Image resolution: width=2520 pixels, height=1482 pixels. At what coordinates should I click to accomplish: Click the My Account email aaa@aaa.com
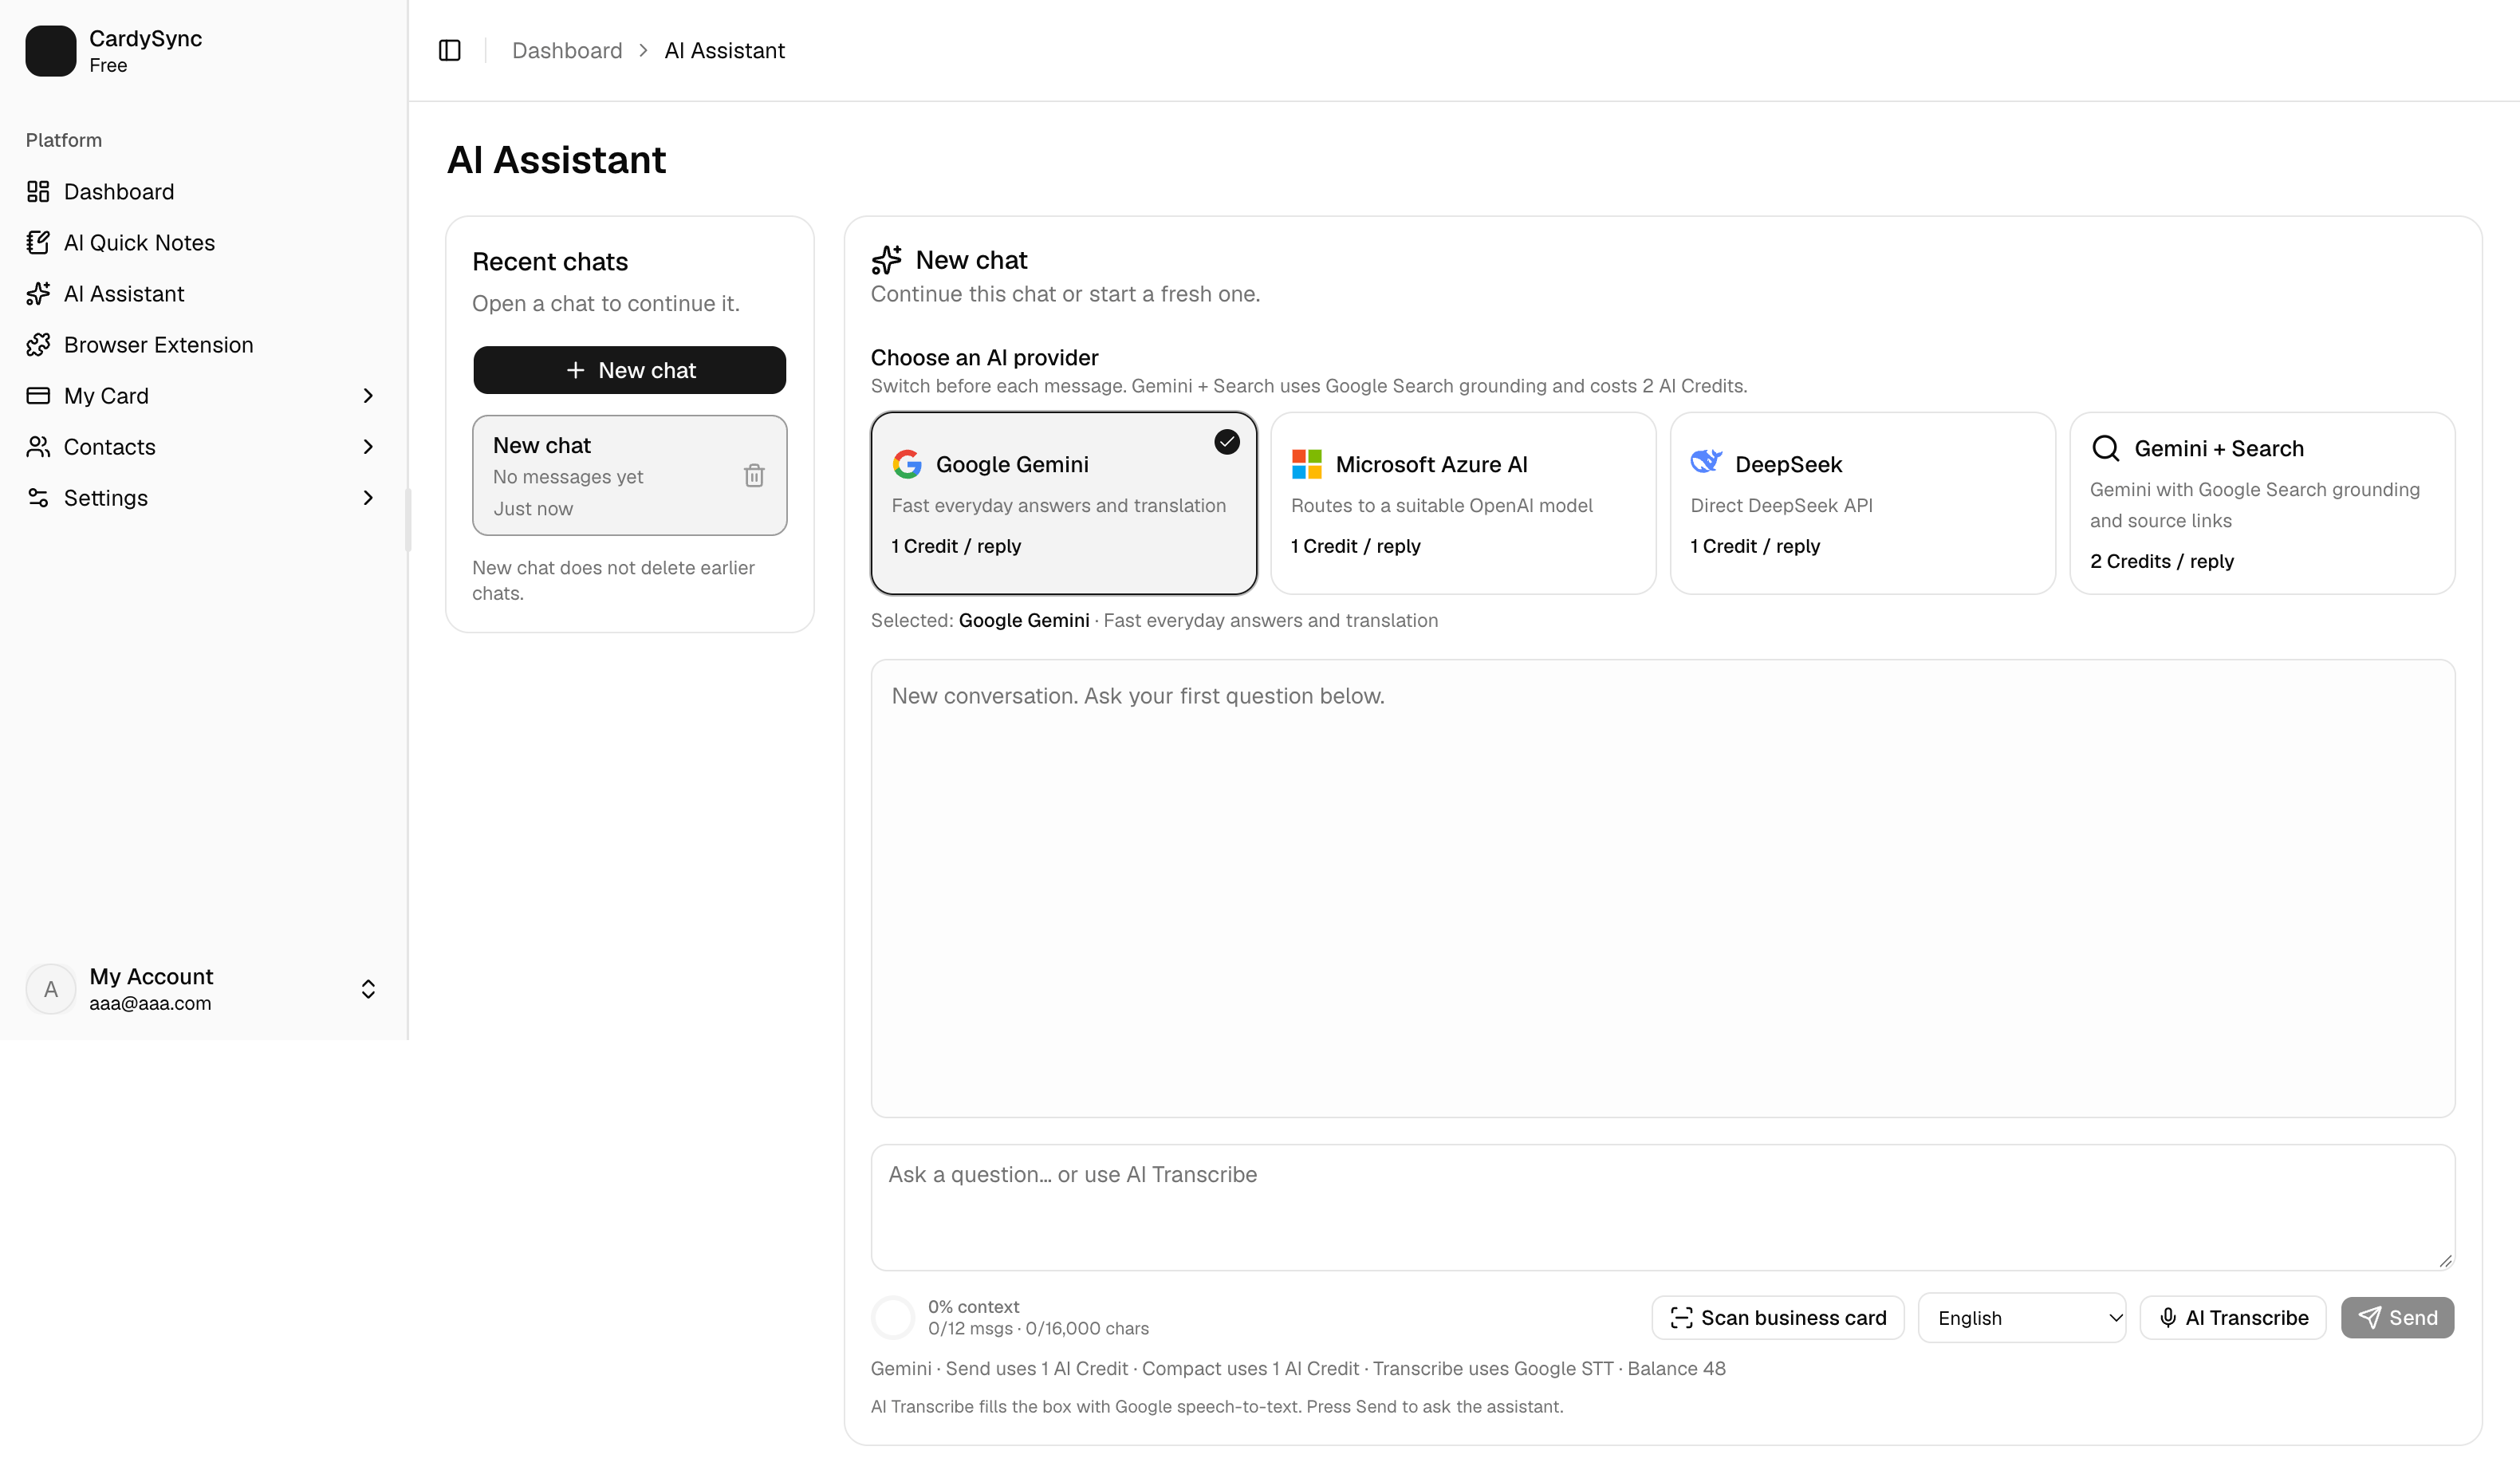coord(150,1003)
